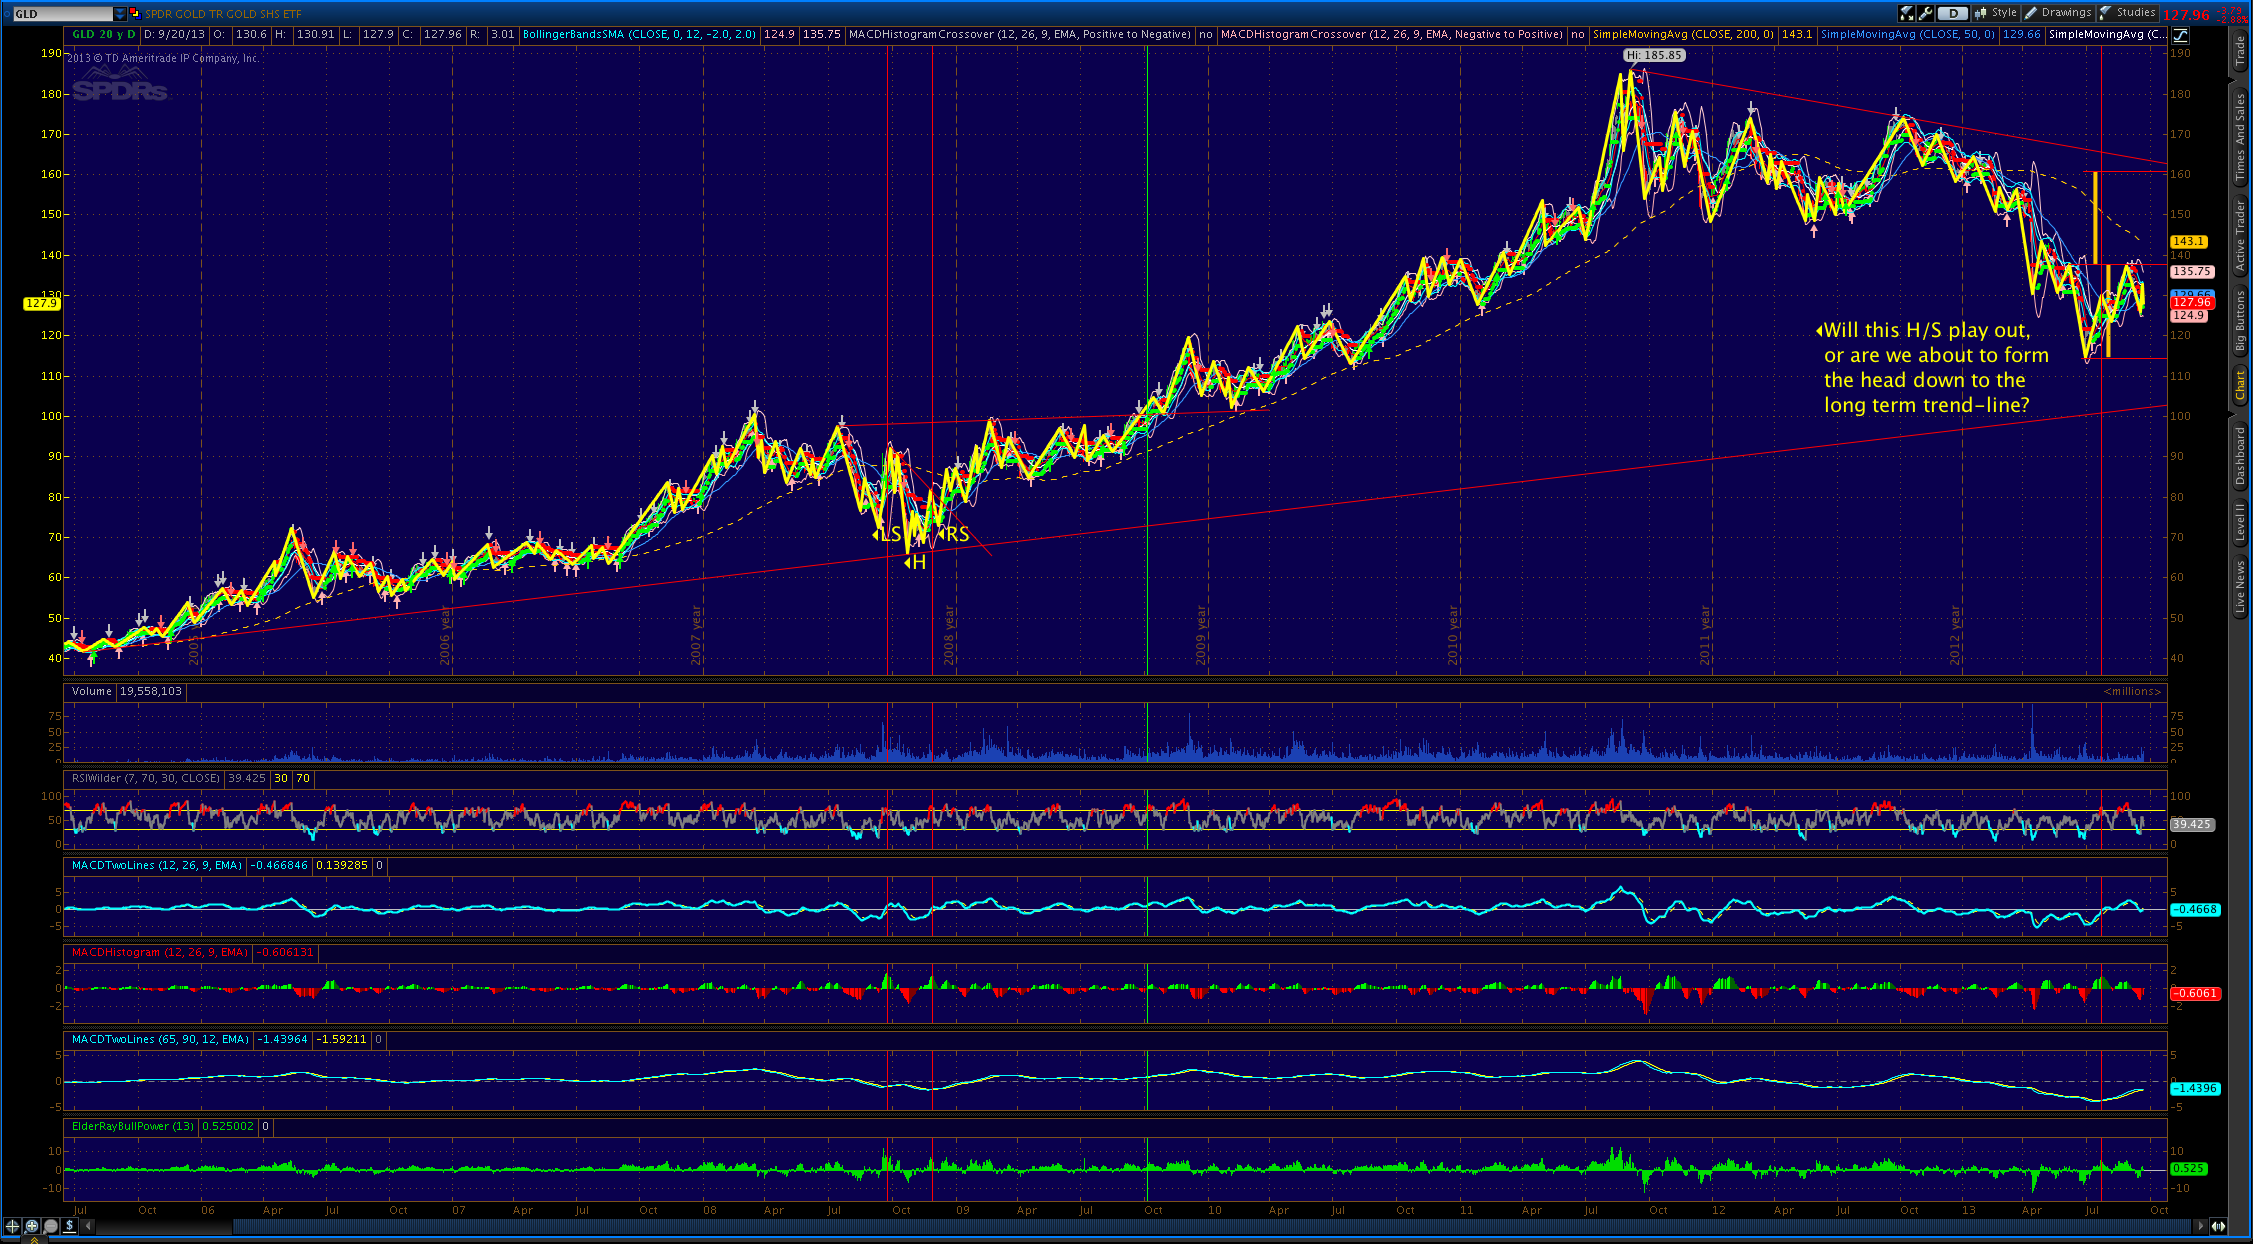This screenshot has width=2253, height=1244.
Task: Click the LS drawing label
Action: 888,535
